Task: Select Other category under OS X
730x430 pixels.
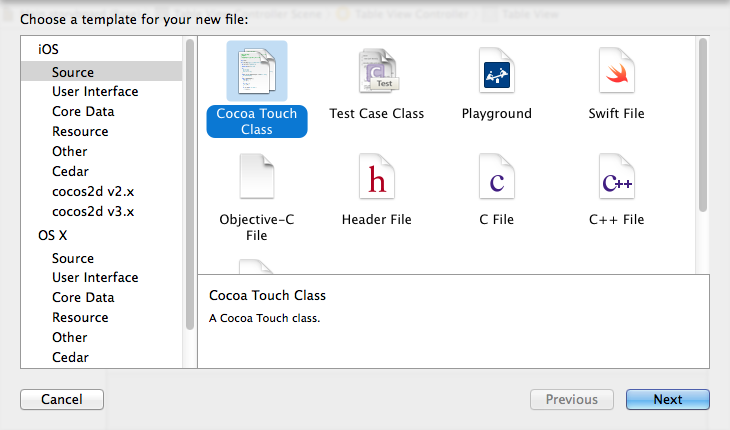Action: tap(69, 337)
